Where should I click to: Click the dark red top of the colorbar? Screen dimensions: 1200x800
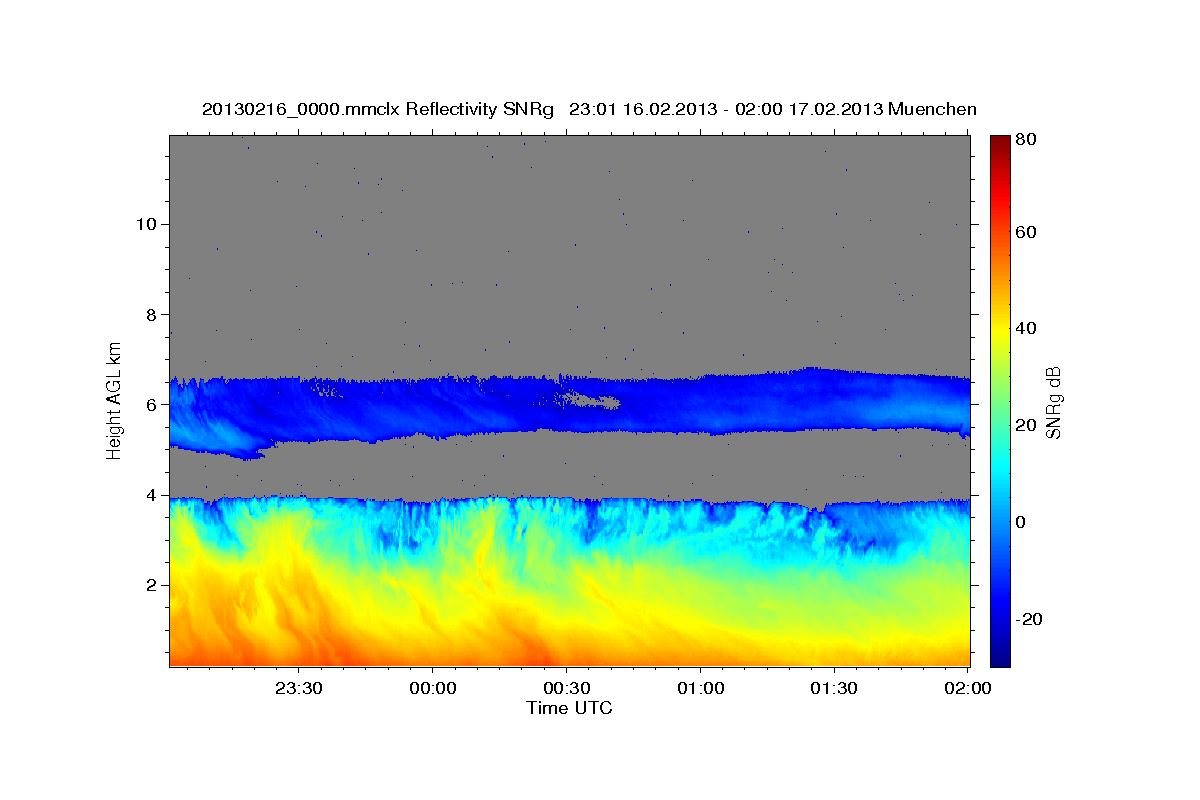pos(1000,145)
